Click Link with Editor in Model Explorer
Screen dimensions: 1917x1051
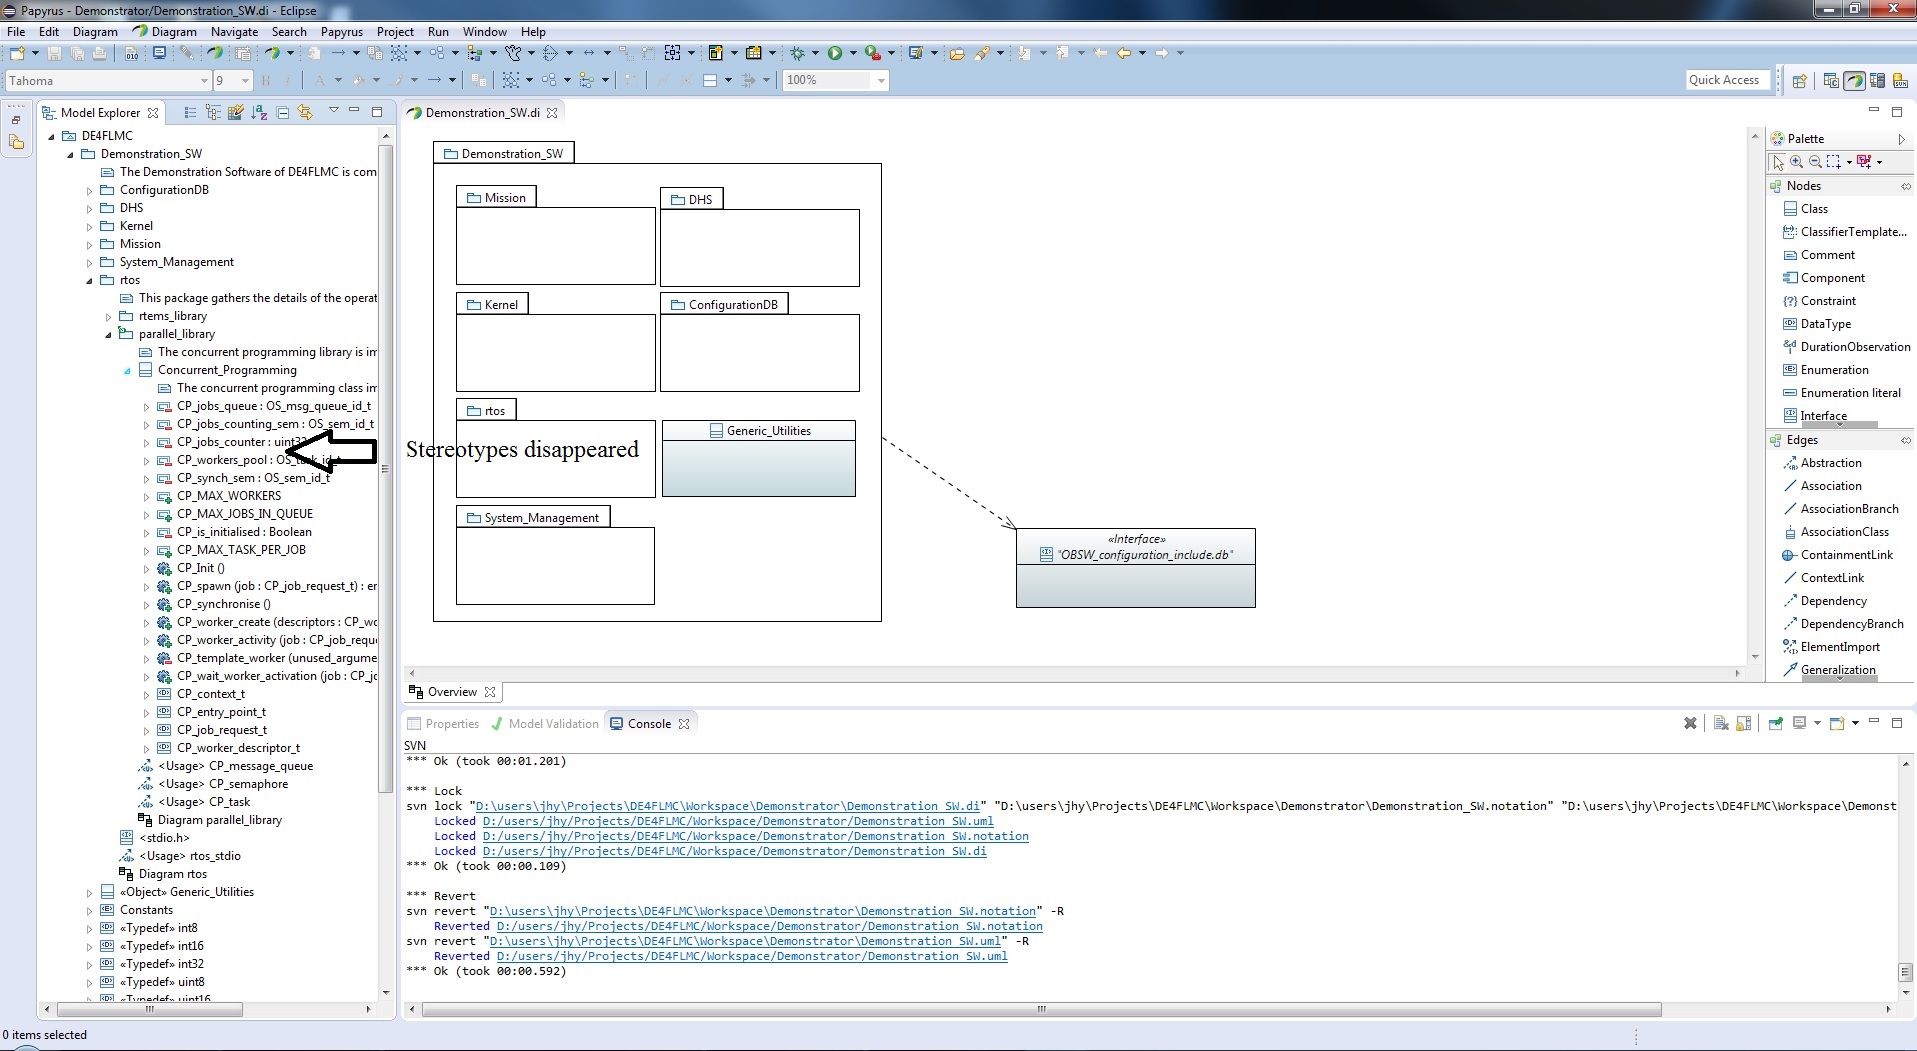coord(305,113)
